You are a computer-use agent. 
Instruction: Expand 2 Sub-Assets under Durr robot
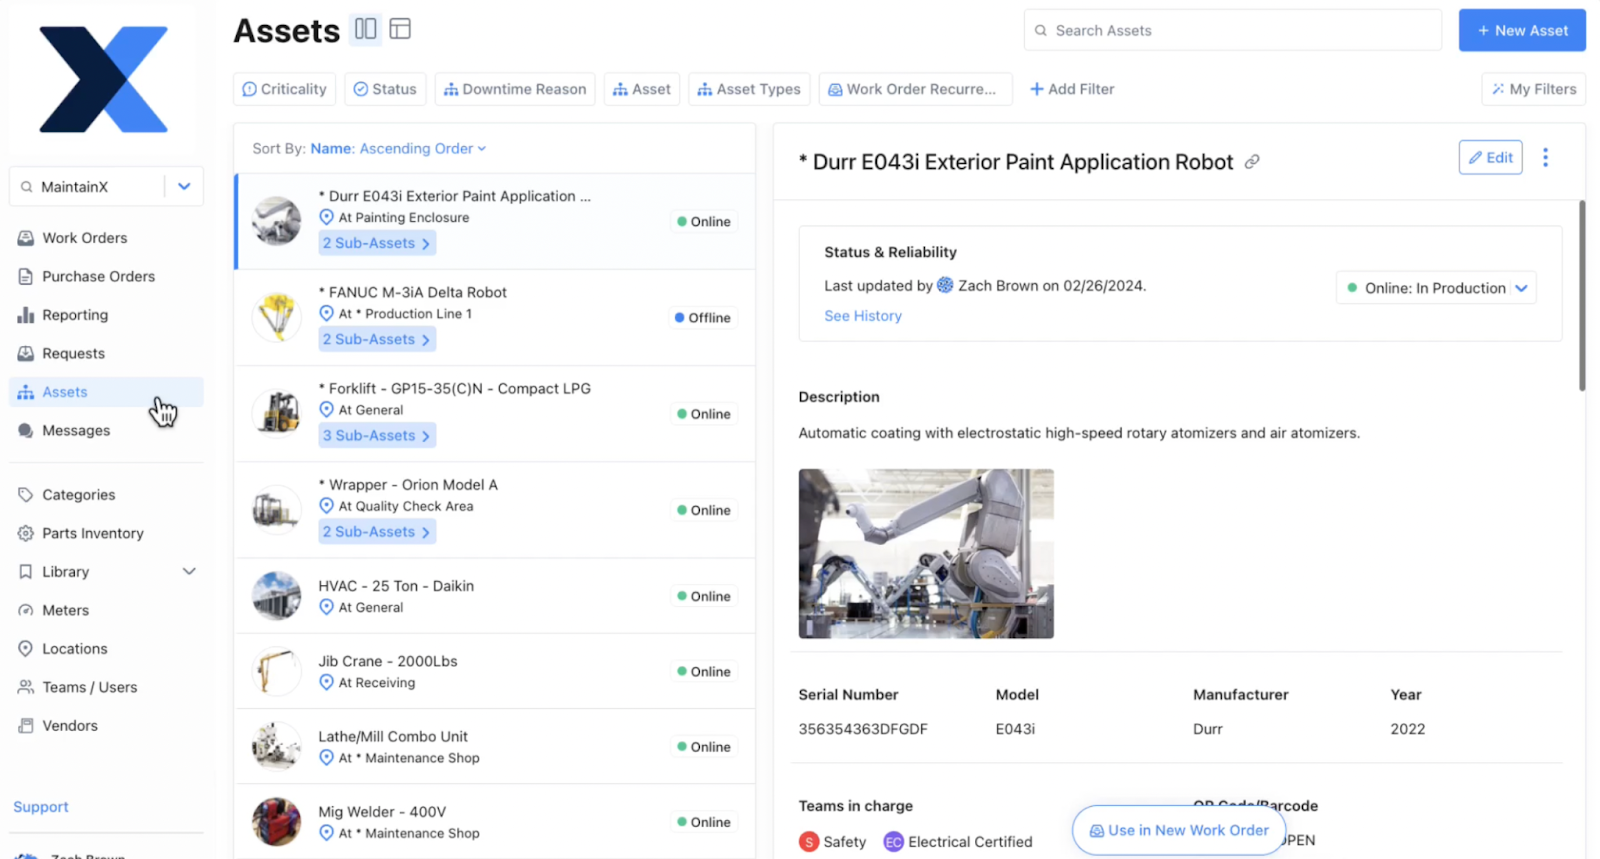376,243
